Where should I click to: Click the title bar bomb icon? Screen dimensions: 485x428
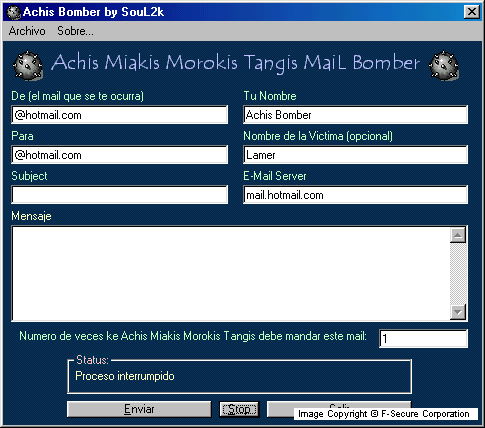[14, 12]
